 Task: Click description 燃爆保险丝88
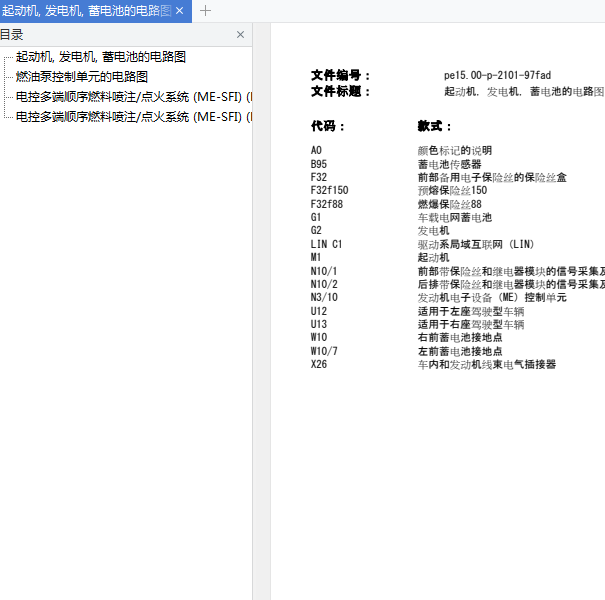click(450, 204)
